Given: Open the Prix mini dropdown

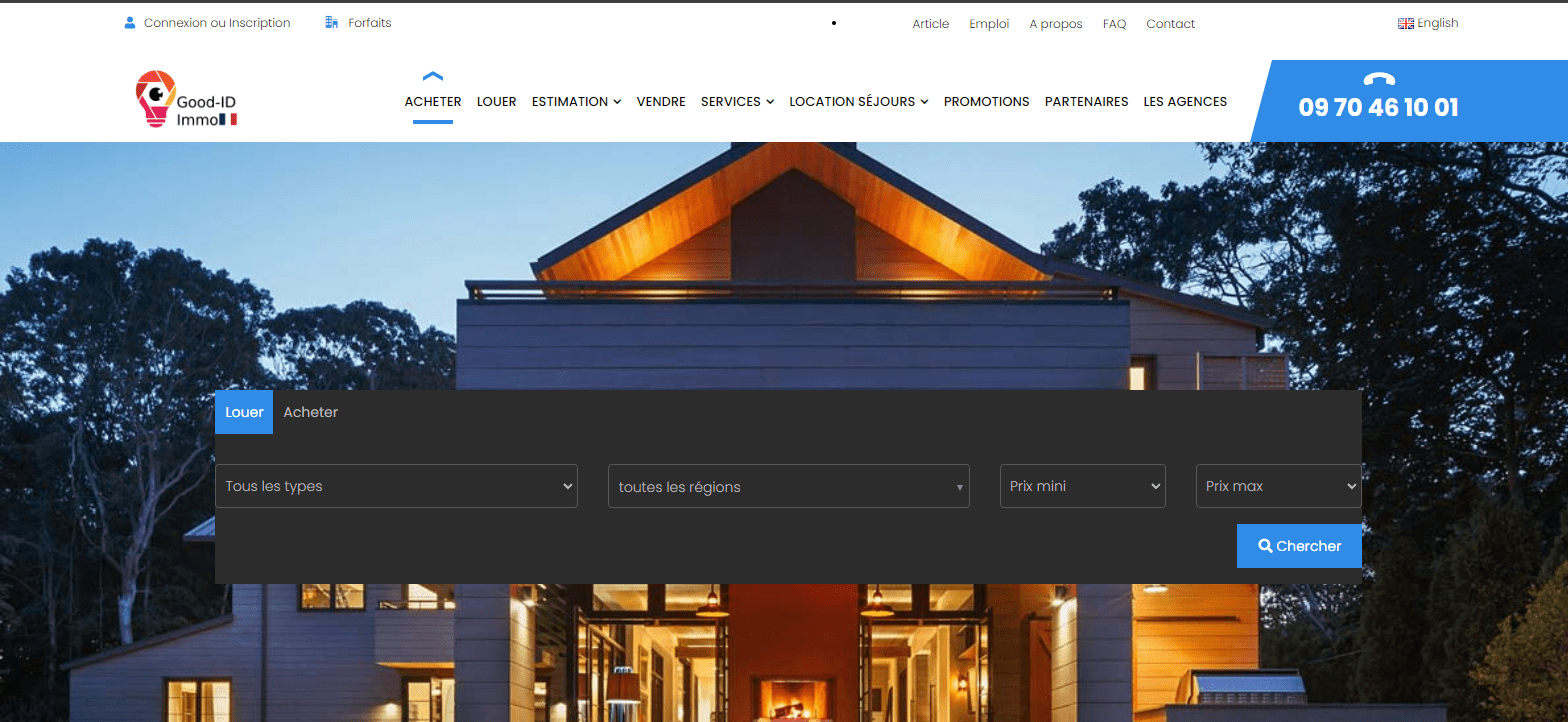Looking at the screenshot, I should point(1083,486).
